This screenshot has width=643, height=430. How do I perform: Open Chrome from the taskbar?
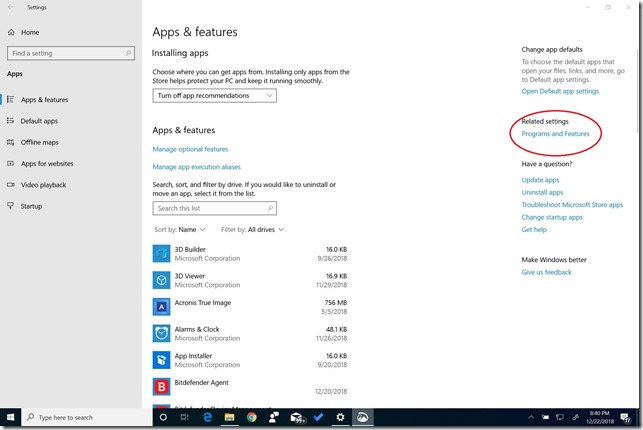[251, 417]
